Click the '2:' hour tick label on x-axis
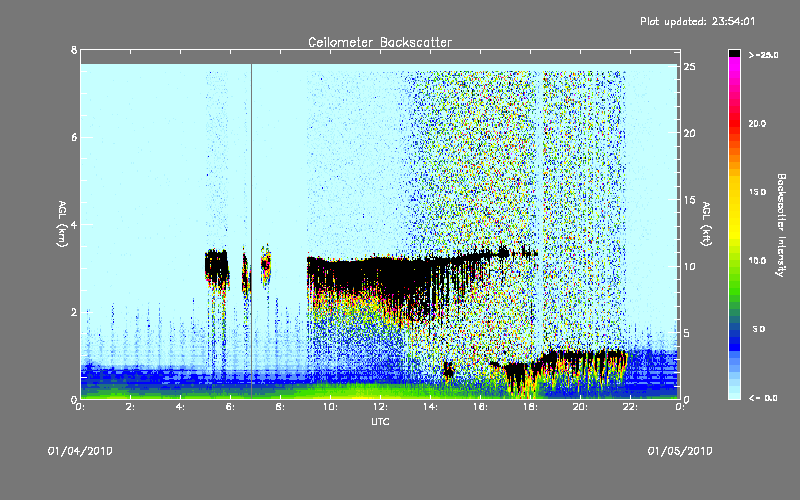800x500 pixels. tap(131, 407)
